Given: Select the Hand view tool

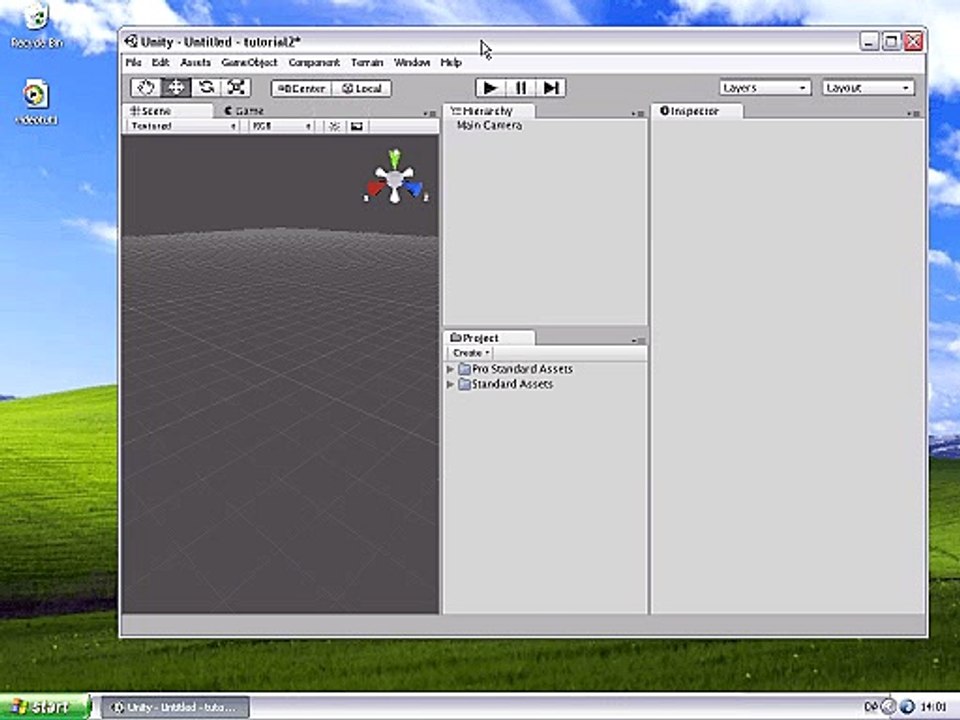Looking at the screenshot, I should pos(146,88).
